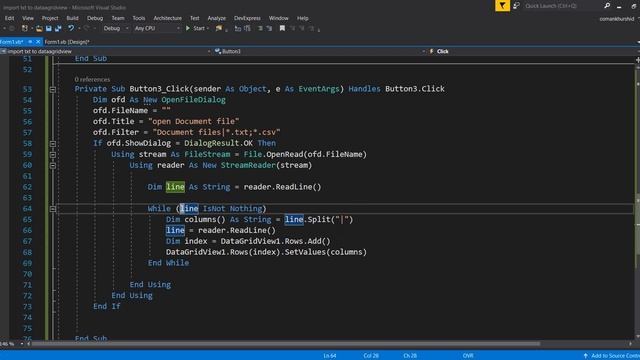Open the View menu

28,18
